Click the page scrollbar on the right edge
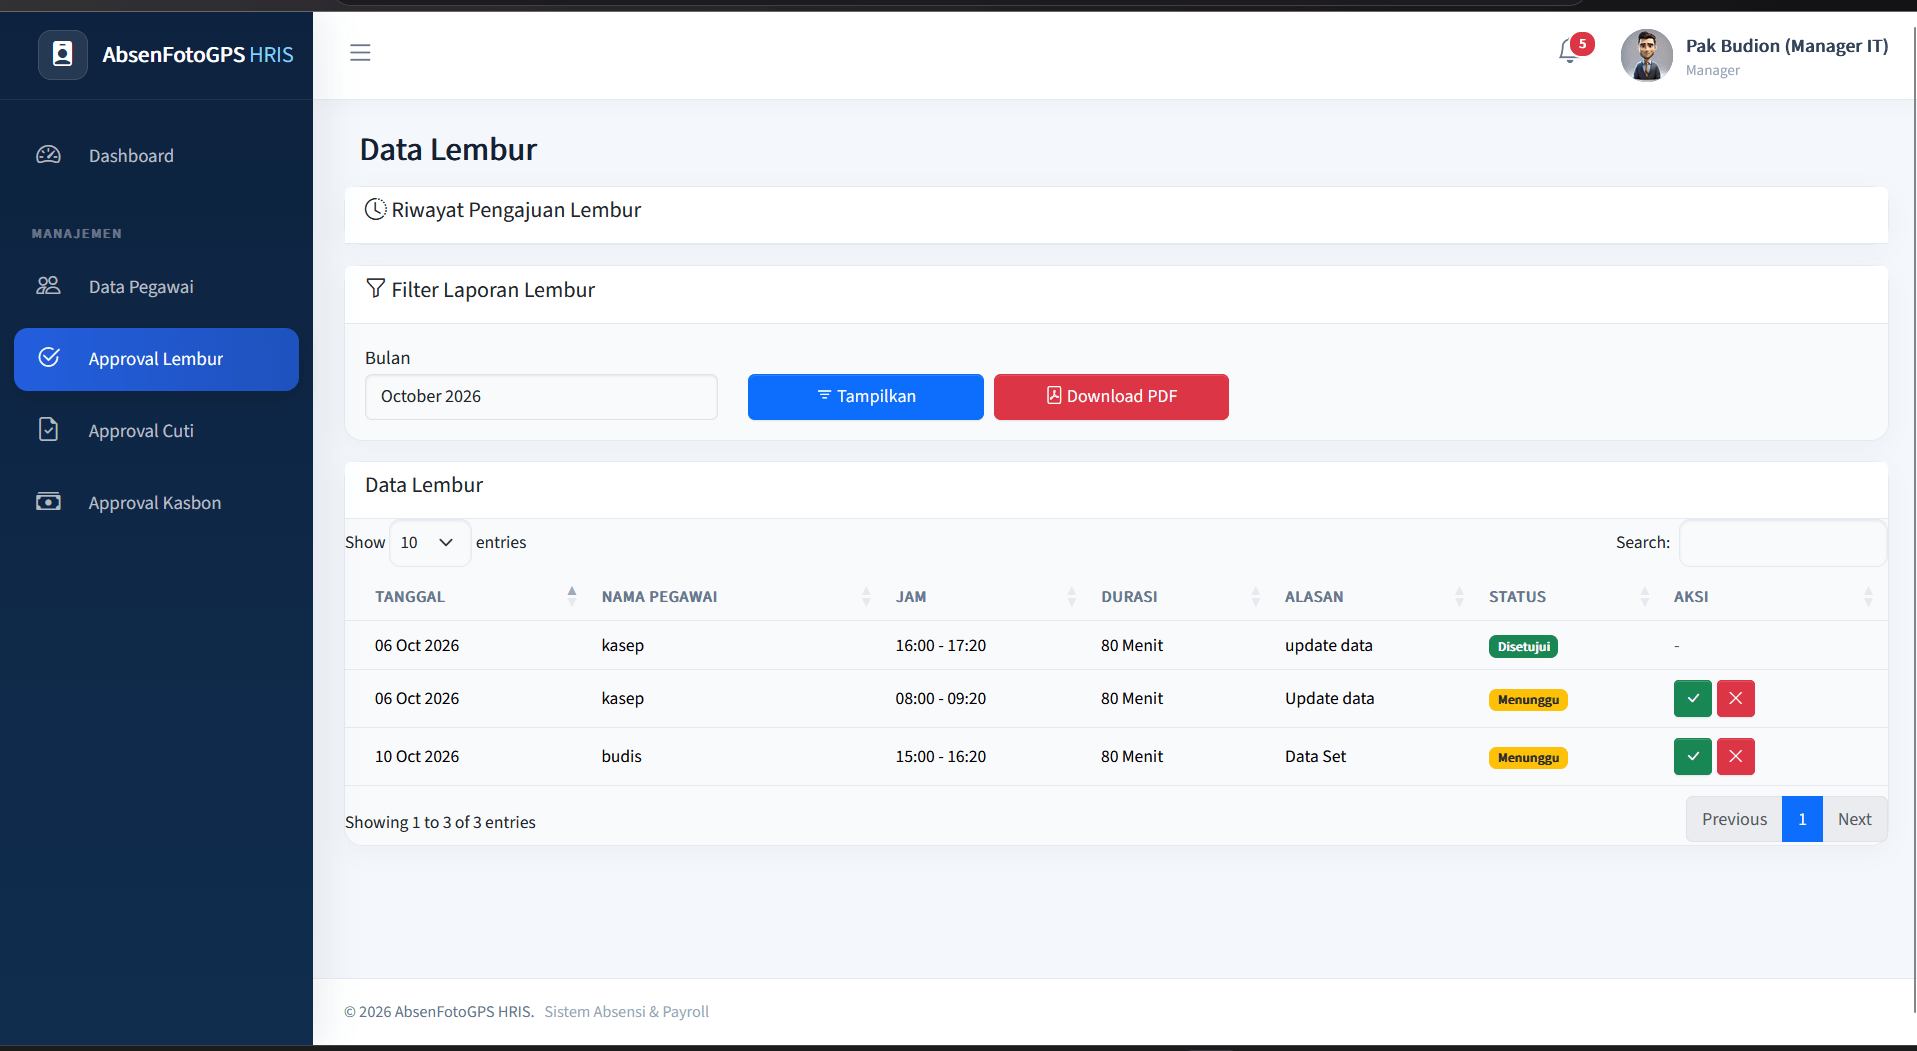This screenshot has width=1917, height=1051. (1913, 520)
